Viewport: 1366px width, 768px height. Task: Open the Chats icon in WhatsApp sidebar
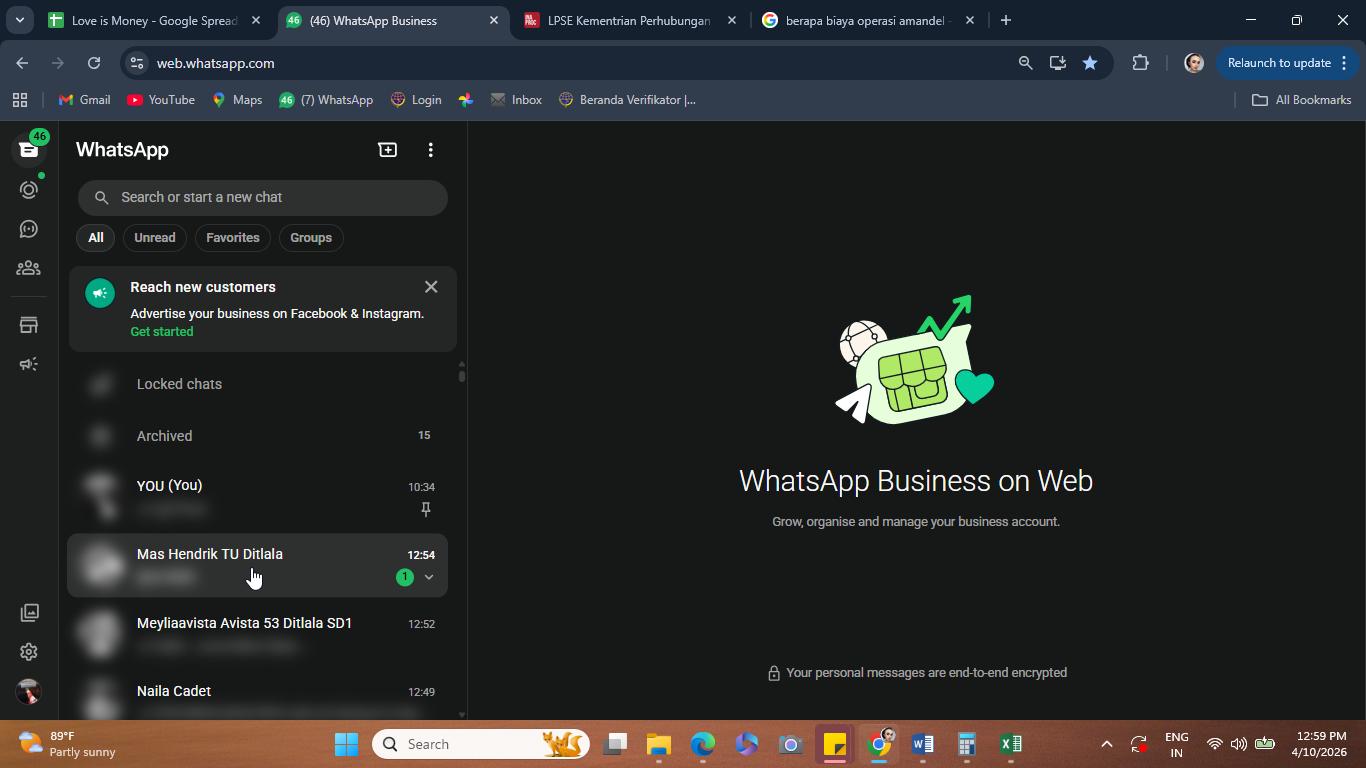point(28,150)
